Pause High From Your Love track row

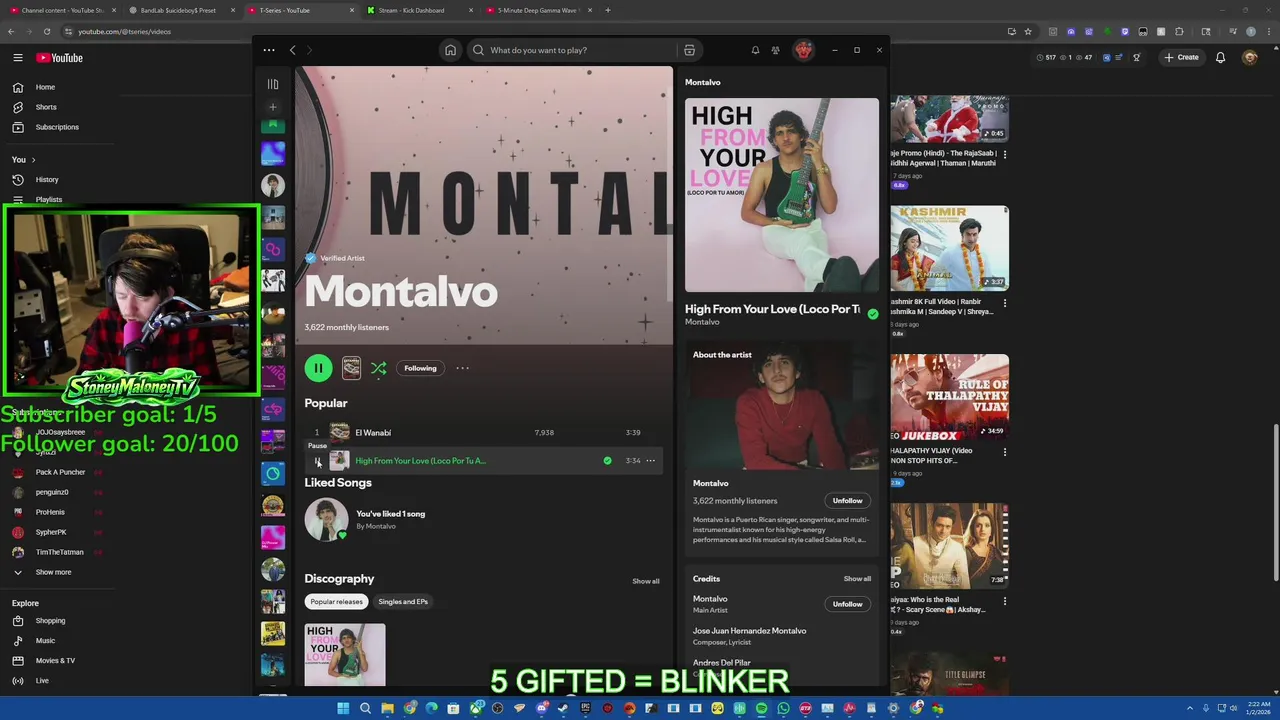[317, 461]
